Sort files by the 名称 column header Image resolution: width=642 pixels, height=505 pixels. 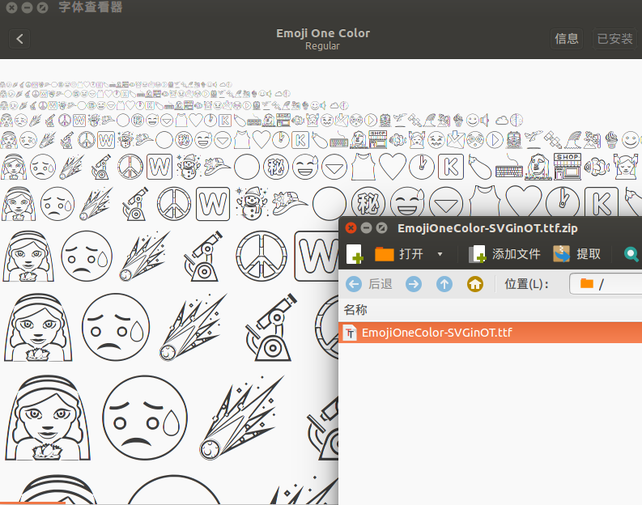(356, 309)
